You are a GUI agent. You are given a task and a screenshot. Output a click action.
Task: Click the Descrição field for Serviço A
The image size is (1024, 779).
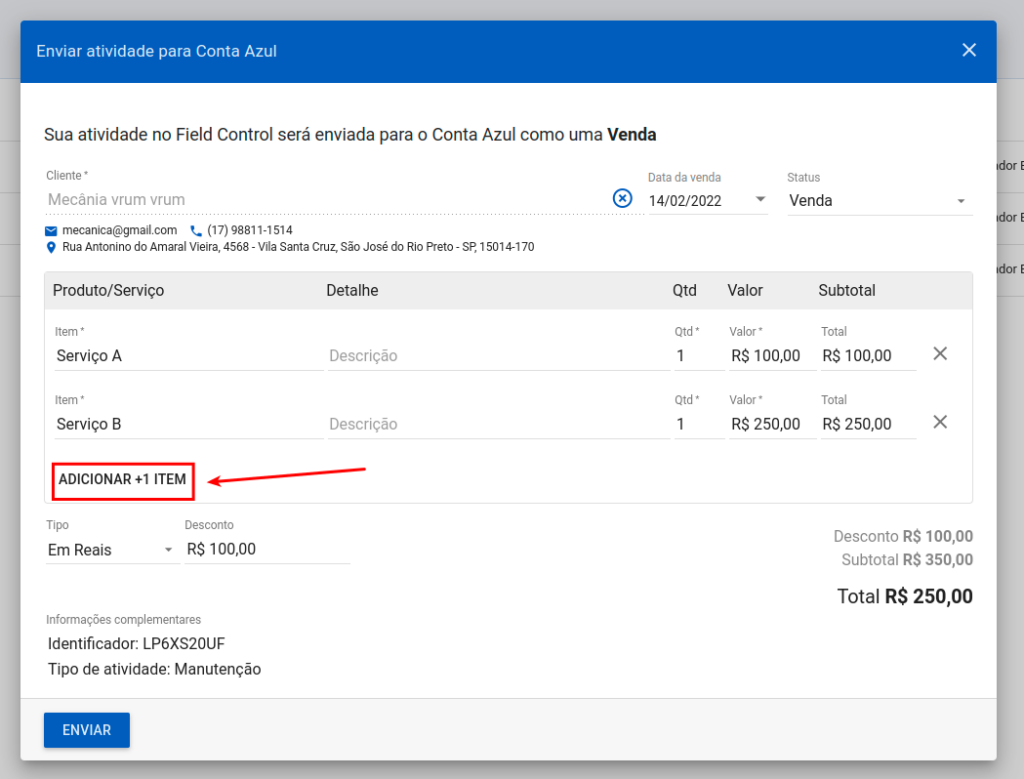coord(498,356)
